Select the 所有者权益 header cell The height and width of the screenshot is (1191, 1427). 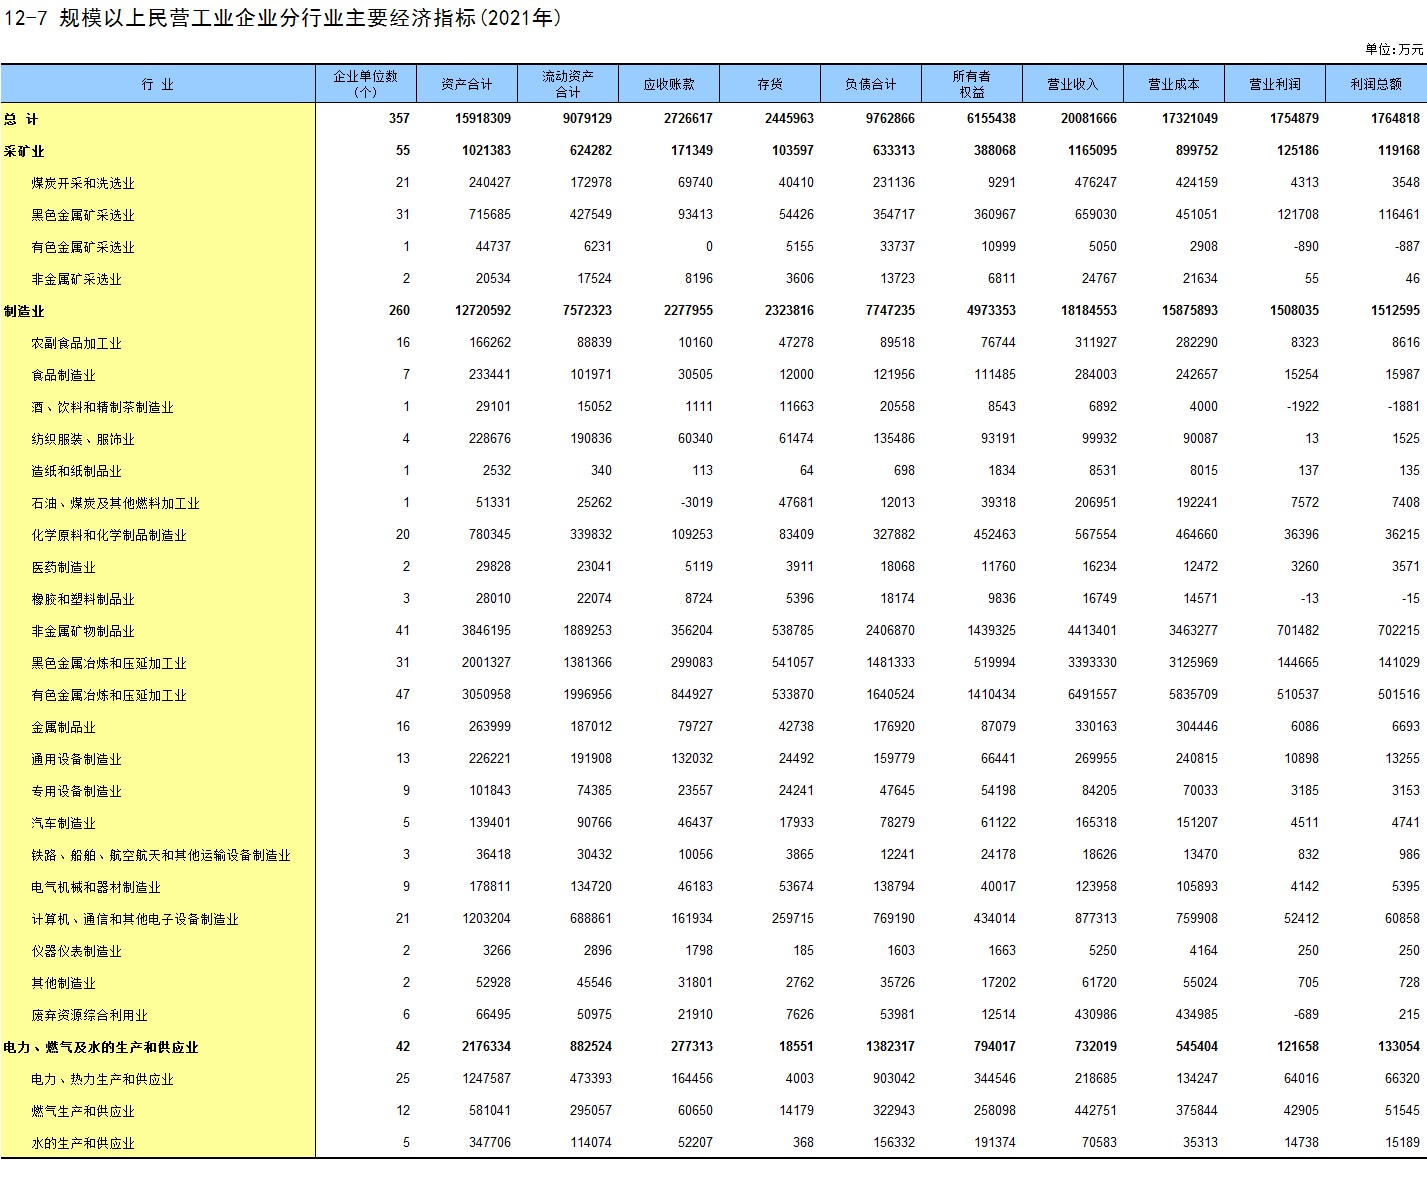tap(972, 84)
